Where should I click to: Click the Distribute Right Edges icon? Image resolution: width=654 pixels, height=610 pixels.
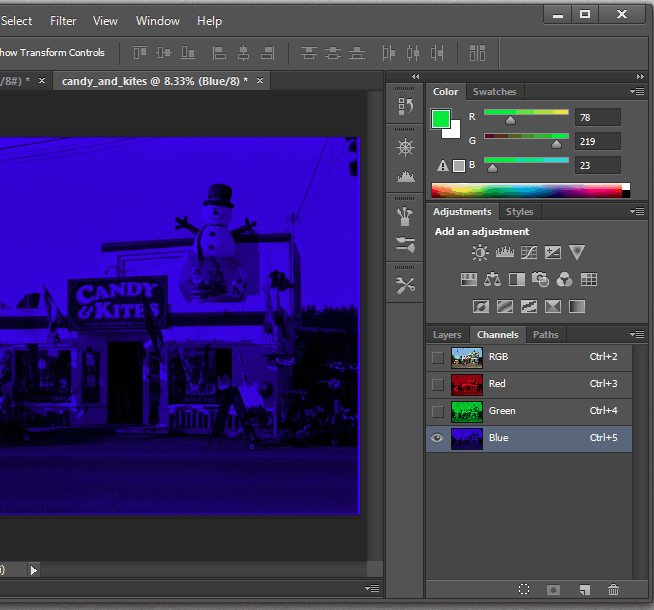point(437,53)
